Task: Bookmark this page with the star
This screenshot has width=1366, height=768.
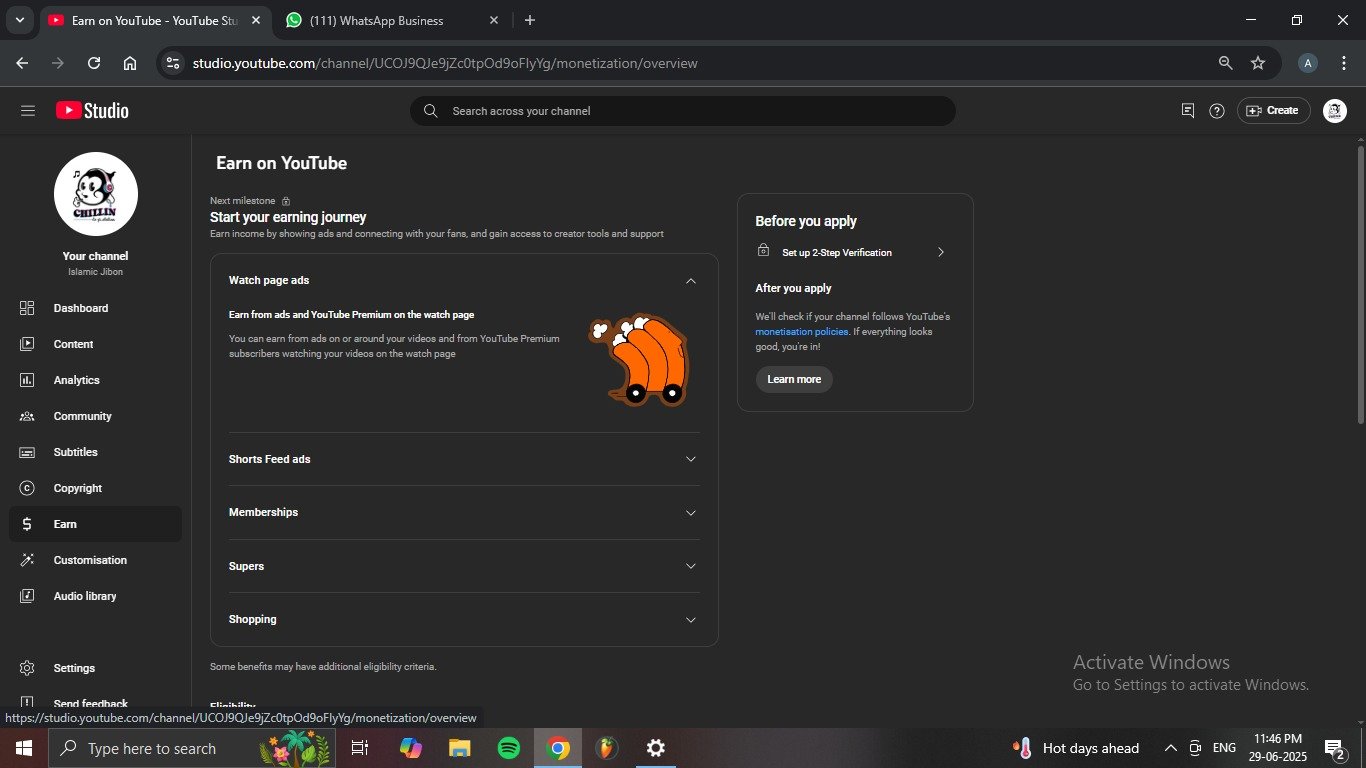Action: click(x=1258, y=63)
